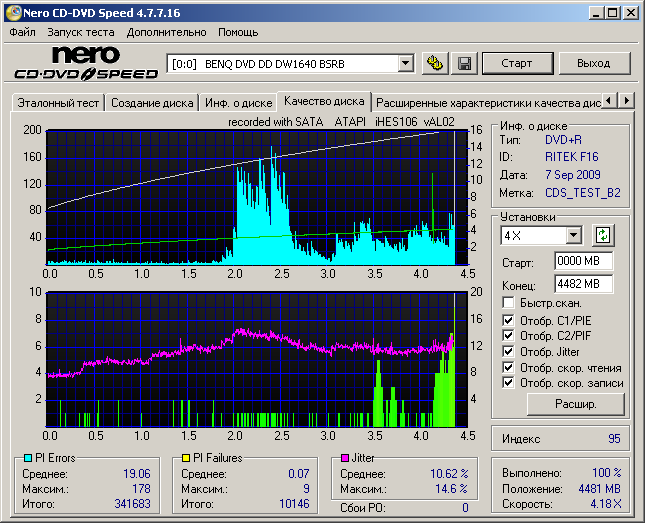The width and height of the screenshot is (645, 523).
Task: Click the Расшир. button
Action: coord(562,404)
